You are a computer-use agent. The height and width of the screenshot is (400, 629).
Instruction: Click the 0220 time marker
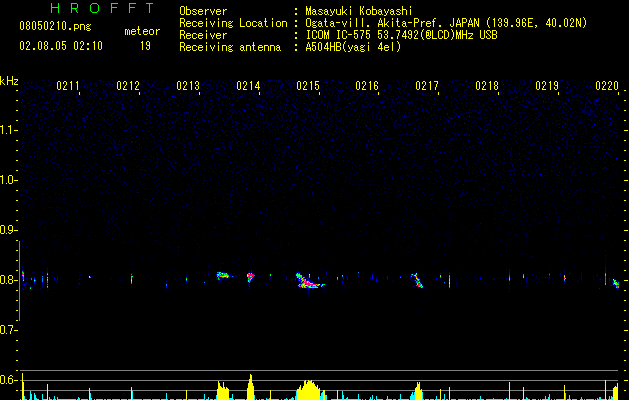point(607,86)
